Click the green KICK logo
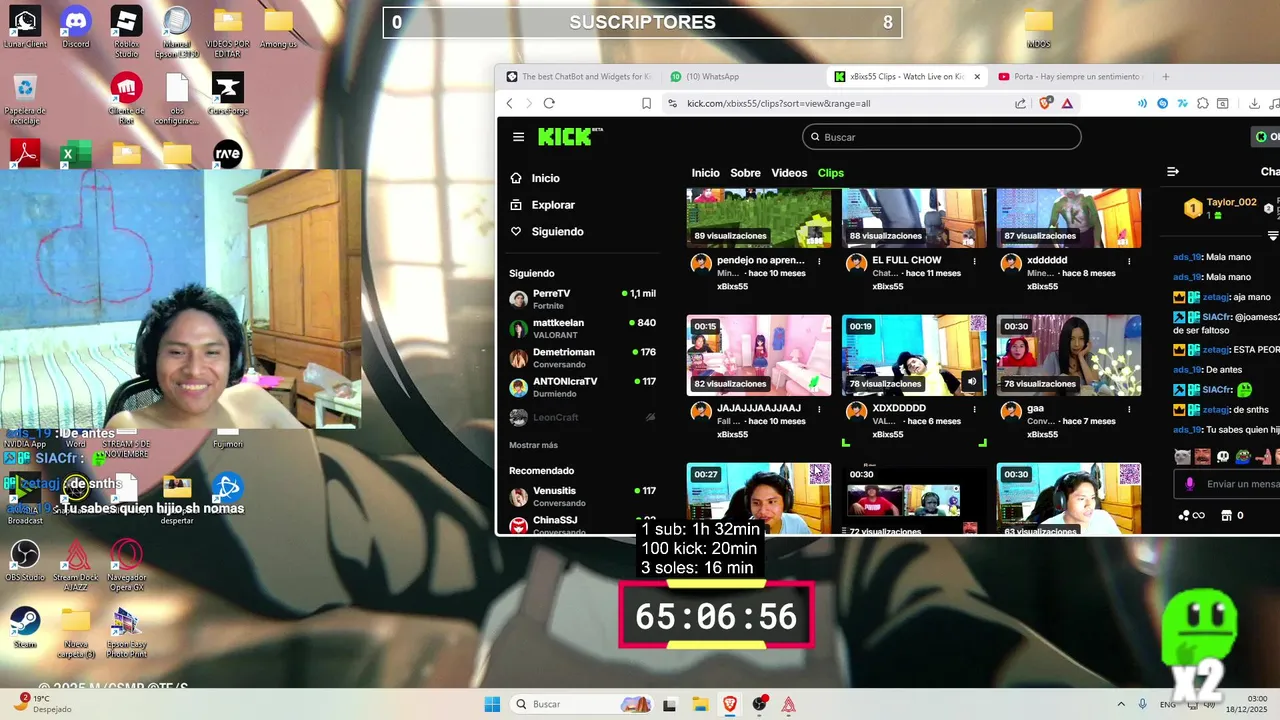Viewport: 1280px width, 720px height. 570,137
